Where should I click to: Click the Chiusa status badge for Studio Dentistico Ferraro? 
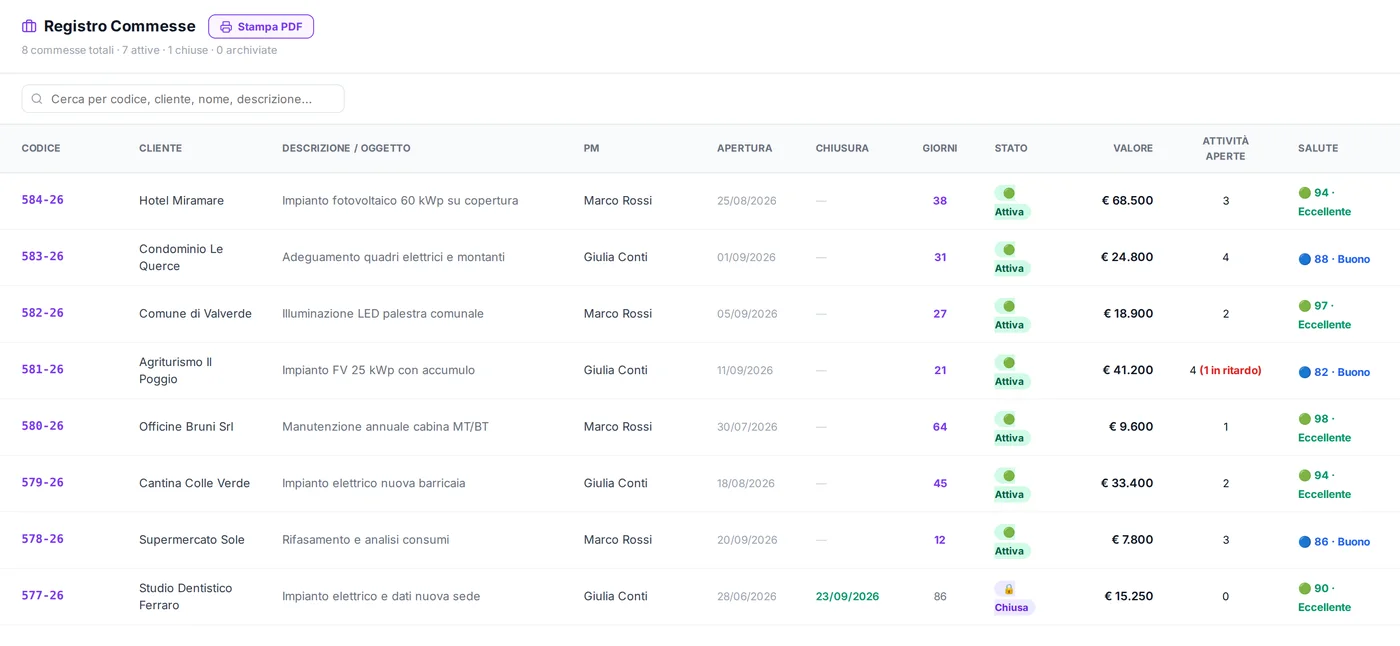coord(1014,598)
